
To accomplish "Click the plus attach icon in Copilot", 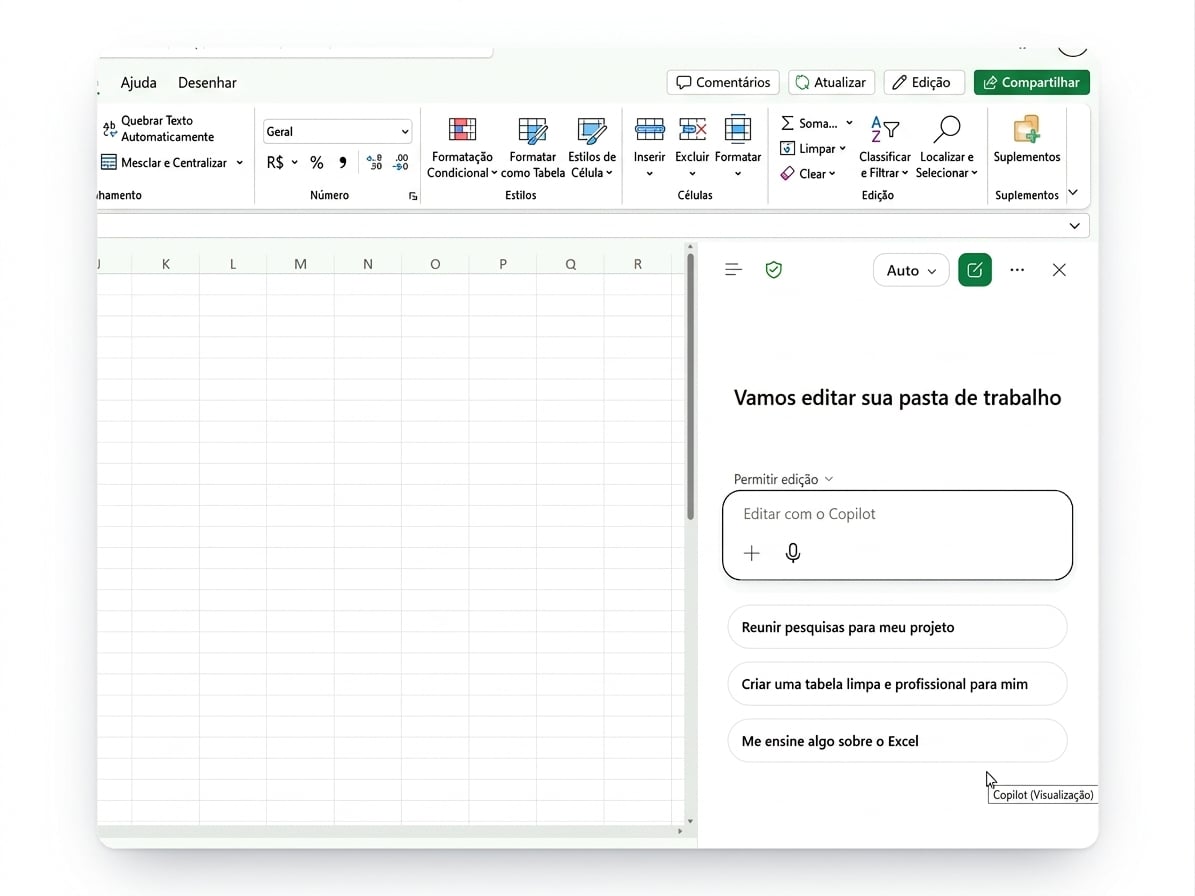I will tap(751, 553).
